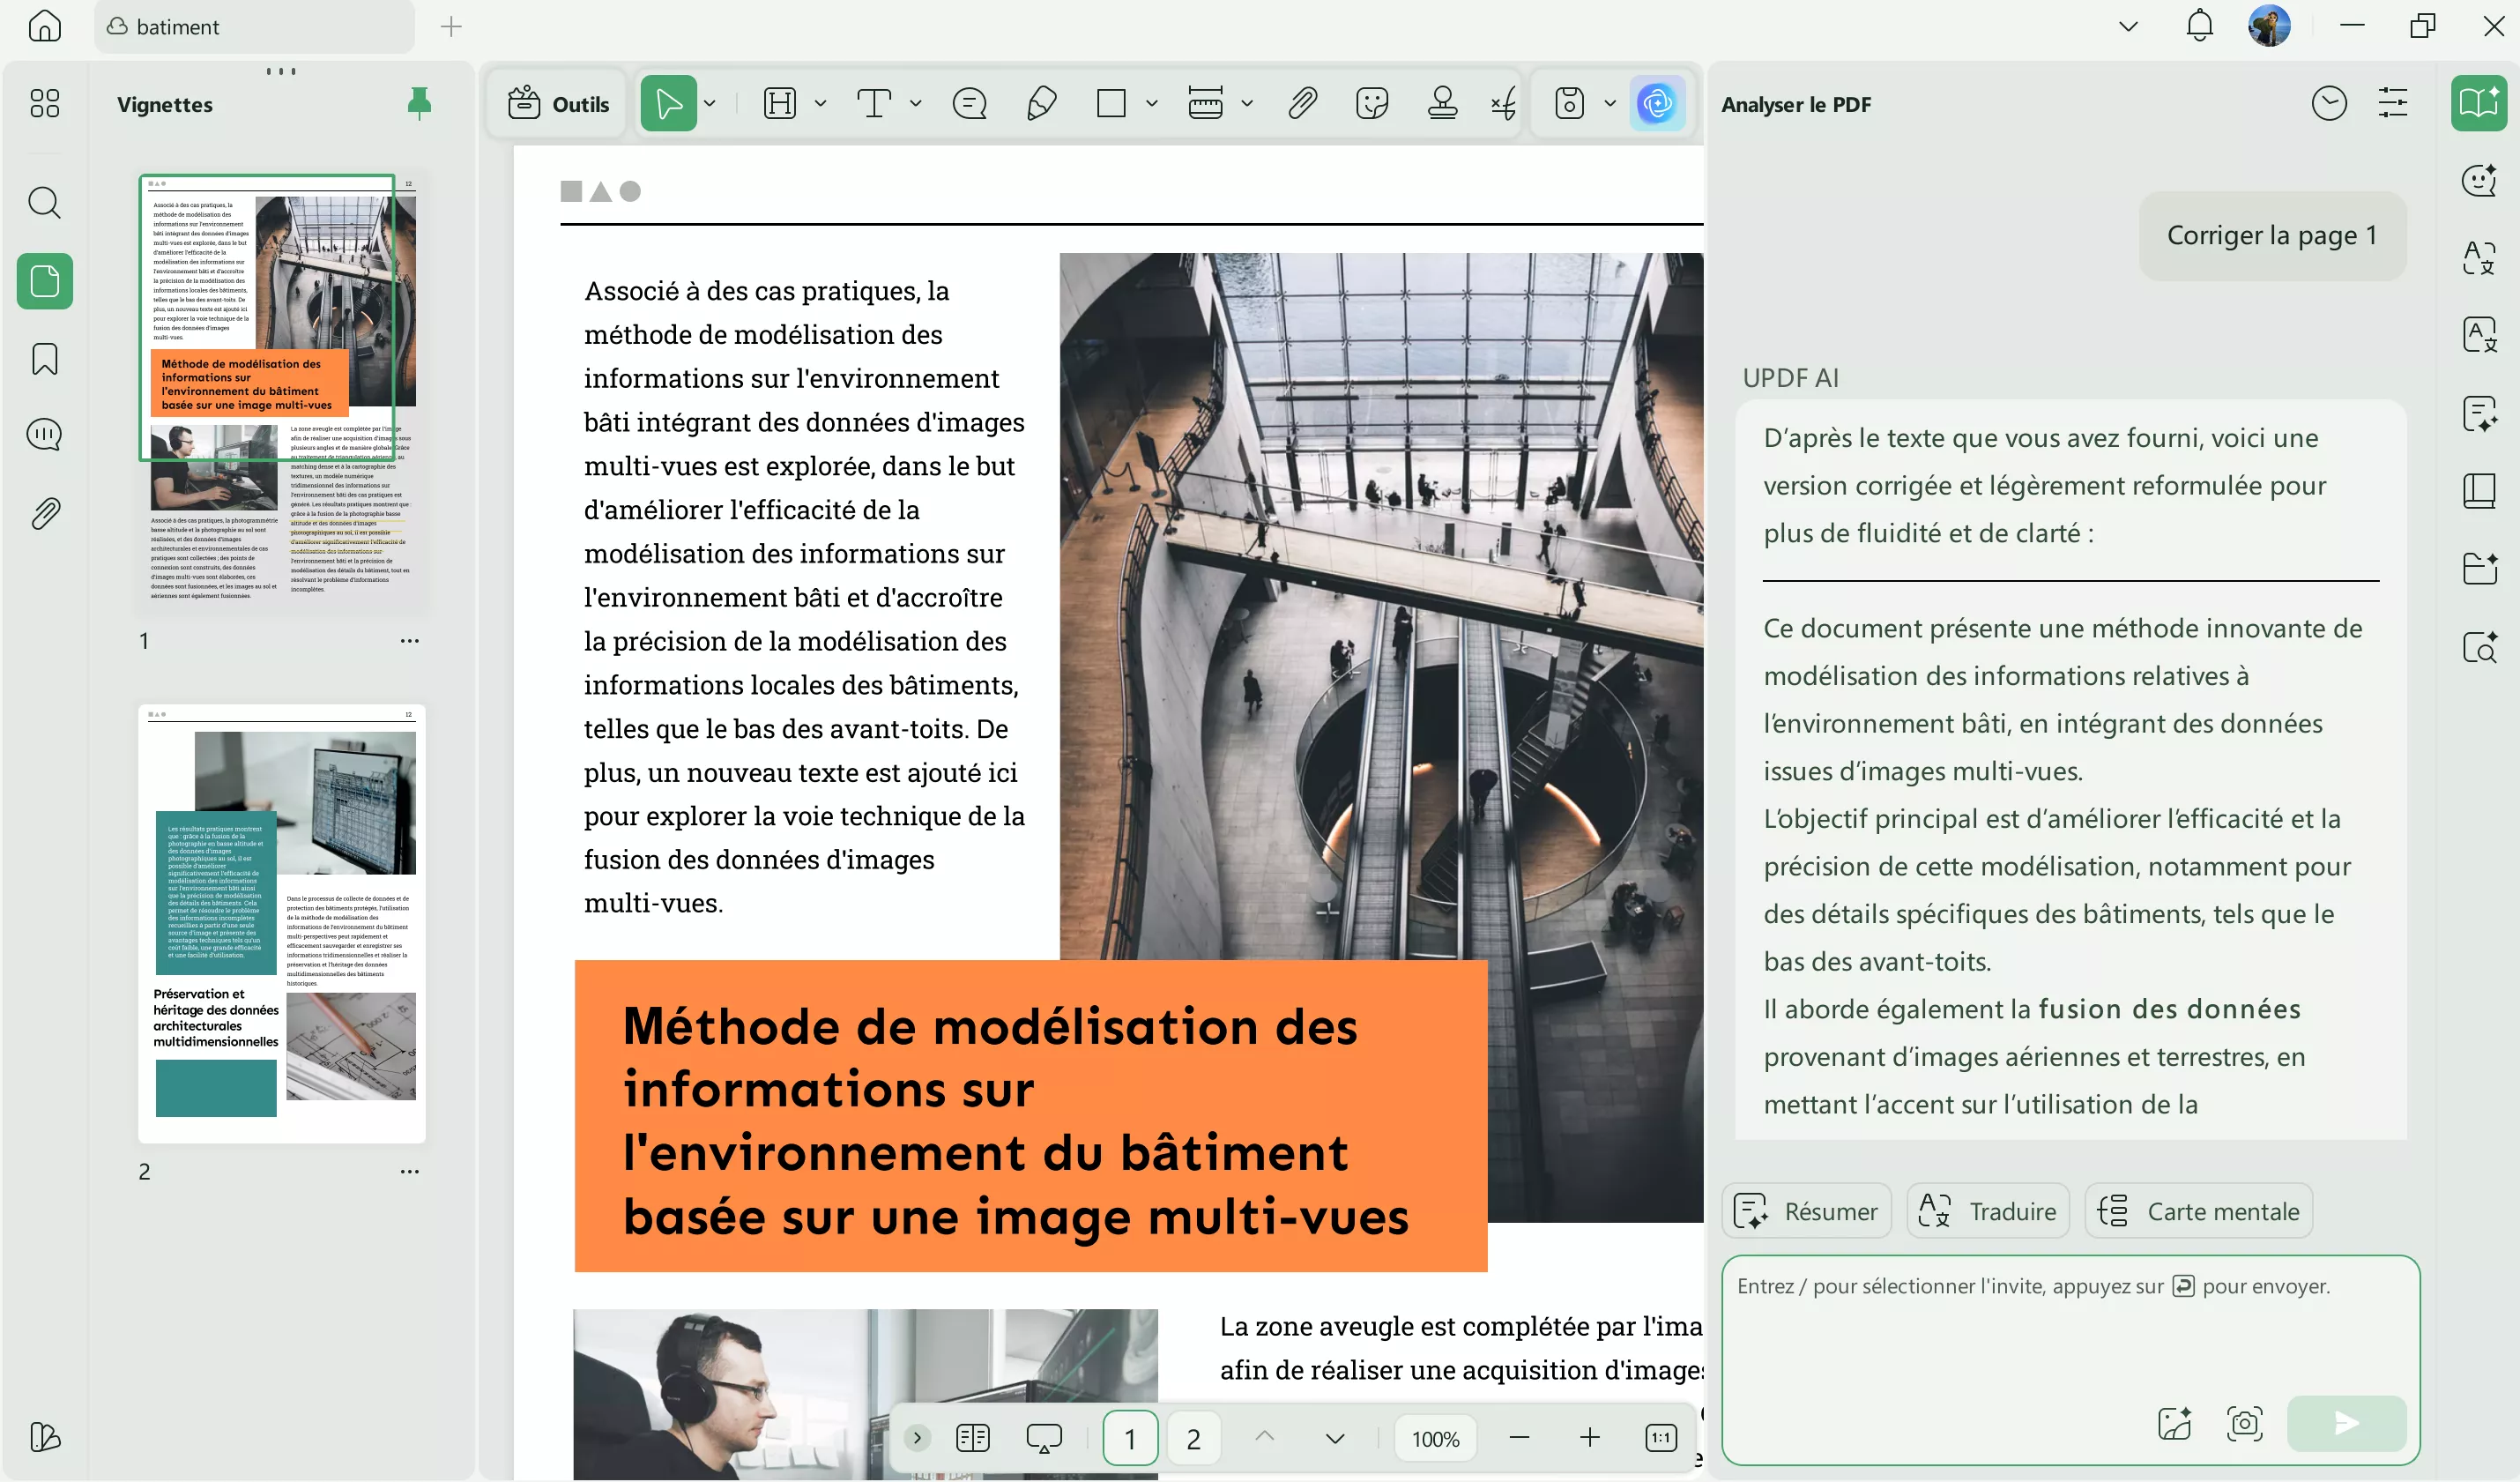Click the Corriger la page 1 suggestion
Image resolution: width=2520 pixels, height=1482 pixels.
click(x=2272, y=234)
